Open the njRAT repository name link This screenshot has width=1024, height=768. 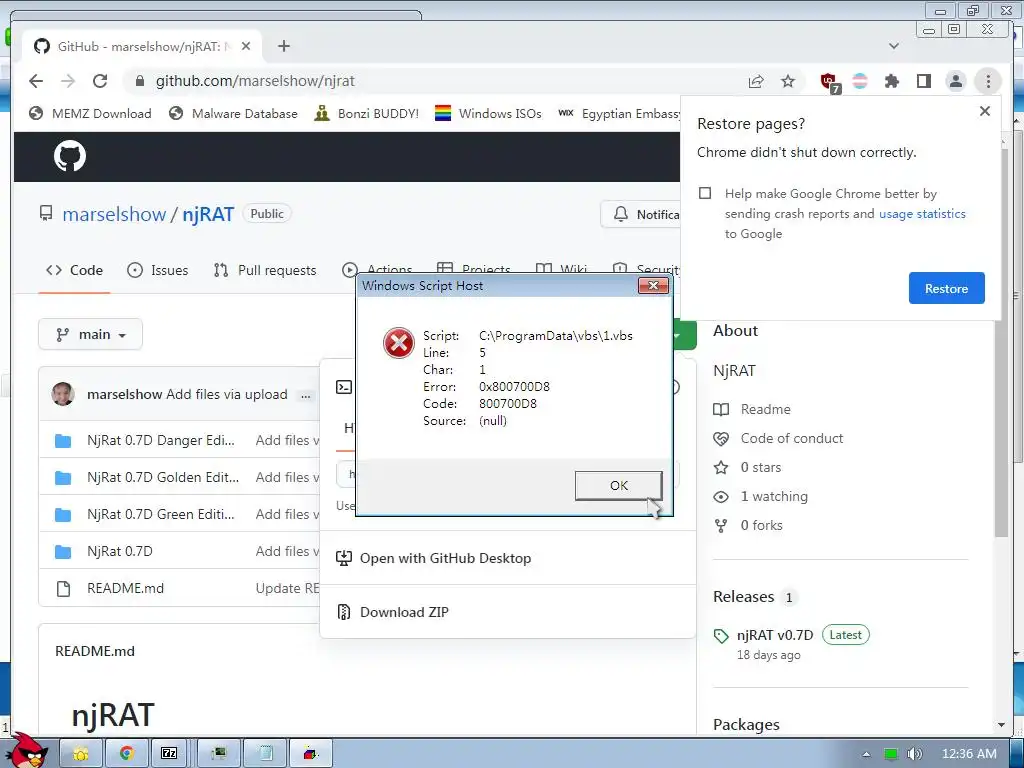coord(208,214)
